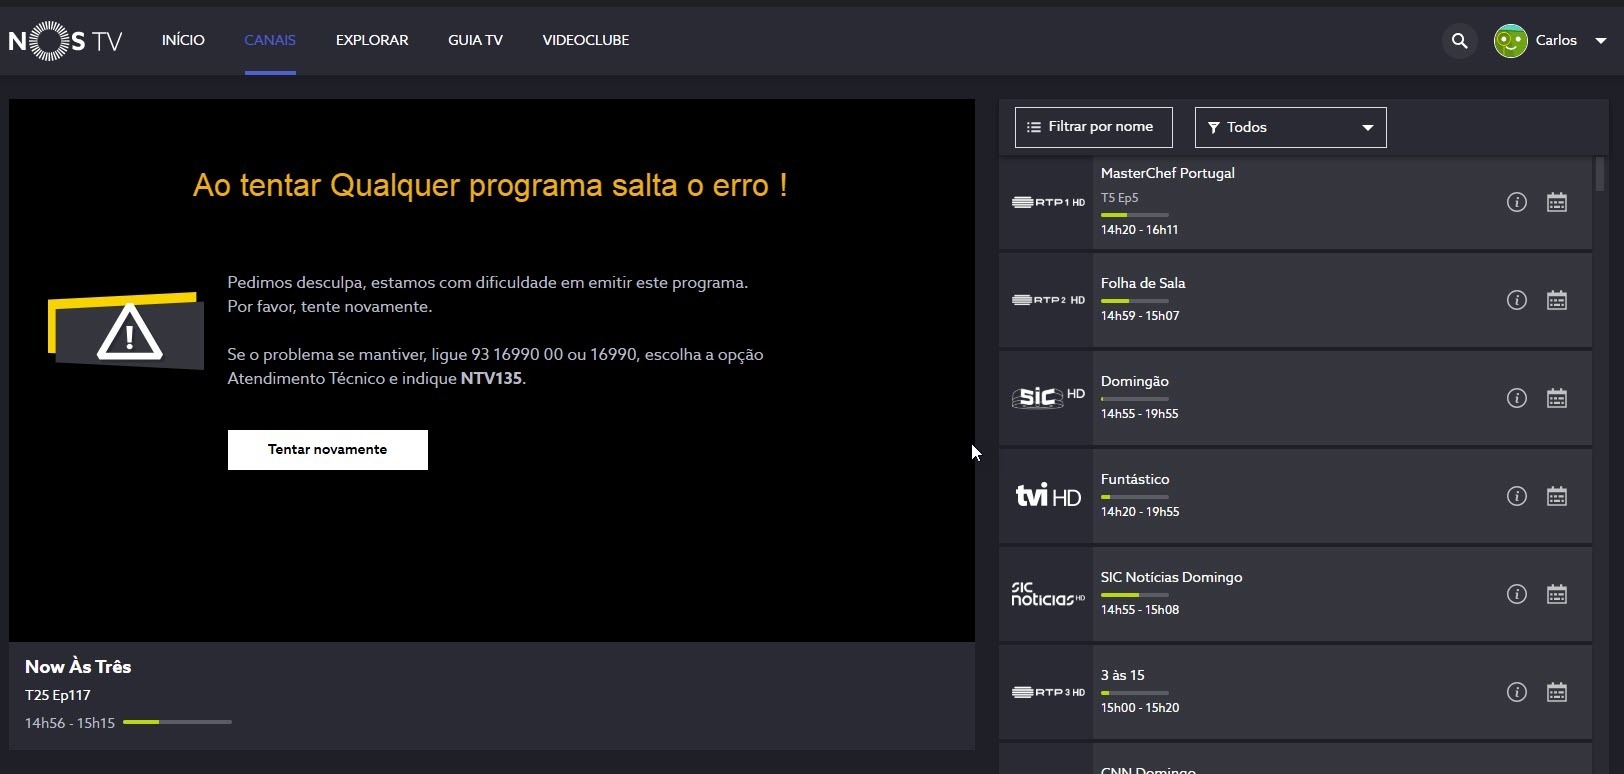Open schedule calendar for Folha de Sala
Viewport: 1624px width, 774px height.
tap(1557, 300)
